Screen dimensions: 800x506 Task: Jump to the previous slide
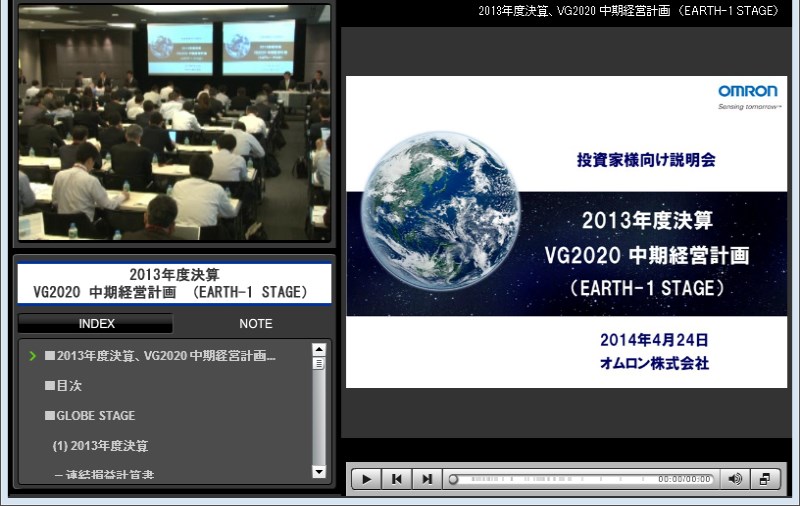(x=396, y=479)
